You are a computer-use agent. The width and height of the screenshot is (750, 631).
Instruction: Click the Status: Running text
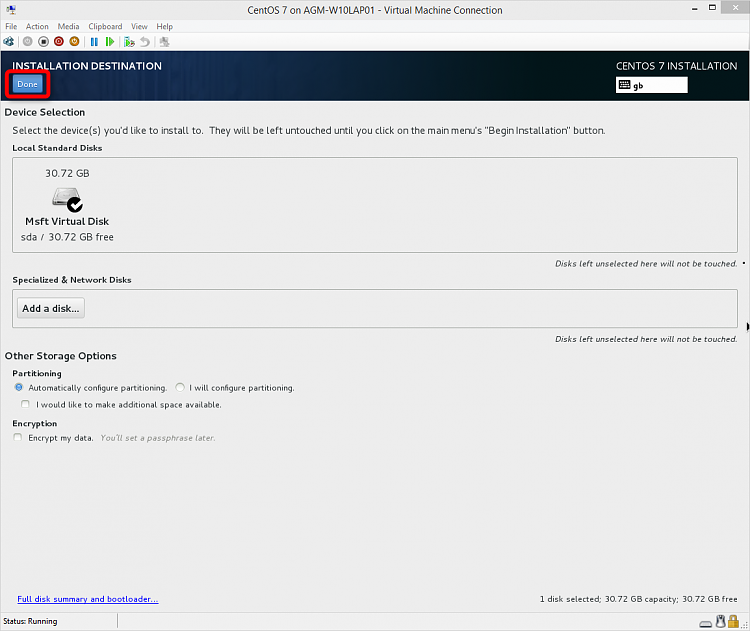click(x=30, y=621)
